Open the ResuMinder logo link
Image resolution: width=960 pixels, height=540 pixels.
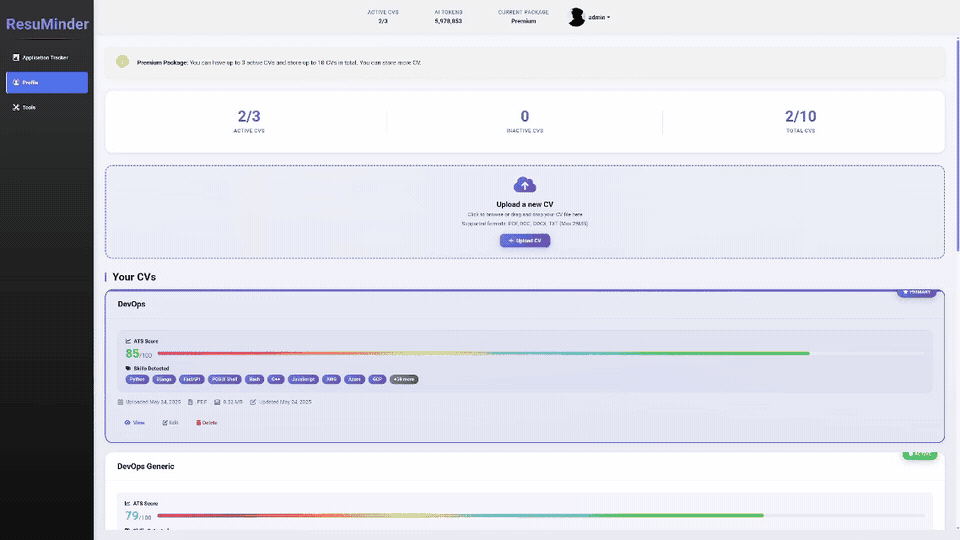[x=47, y=24]
